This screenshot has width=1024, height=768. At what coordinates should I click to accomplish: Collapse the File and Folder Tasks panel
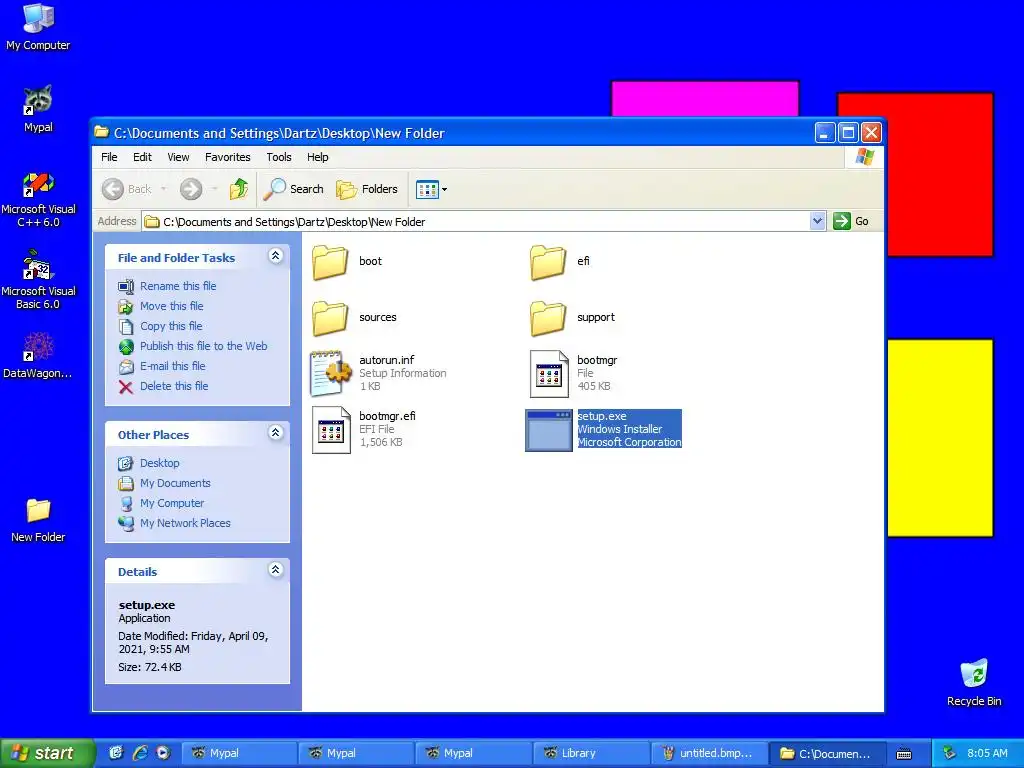click(x=276, y=256)
